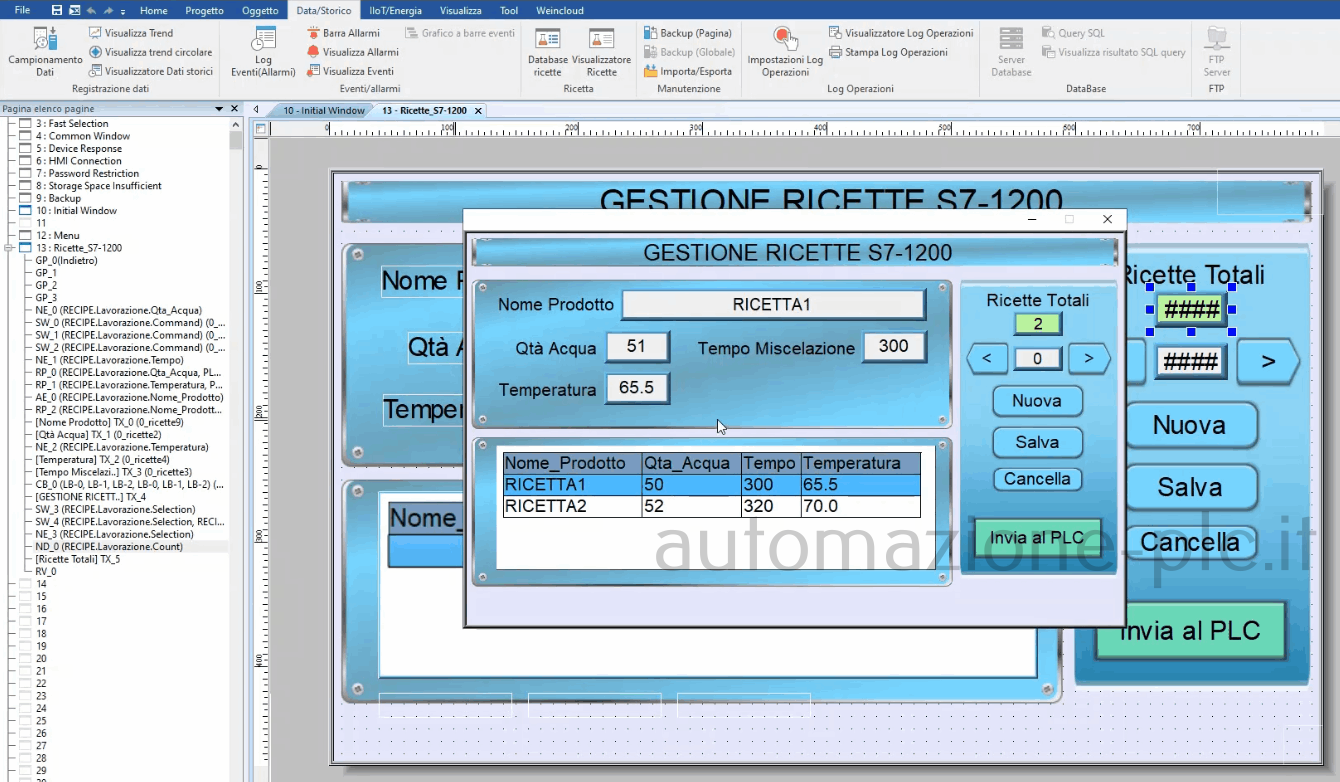The height and width of the screenshot is (782, 1340).
Task: Open the quick access toolbar customize arrow
Action: 123,10
